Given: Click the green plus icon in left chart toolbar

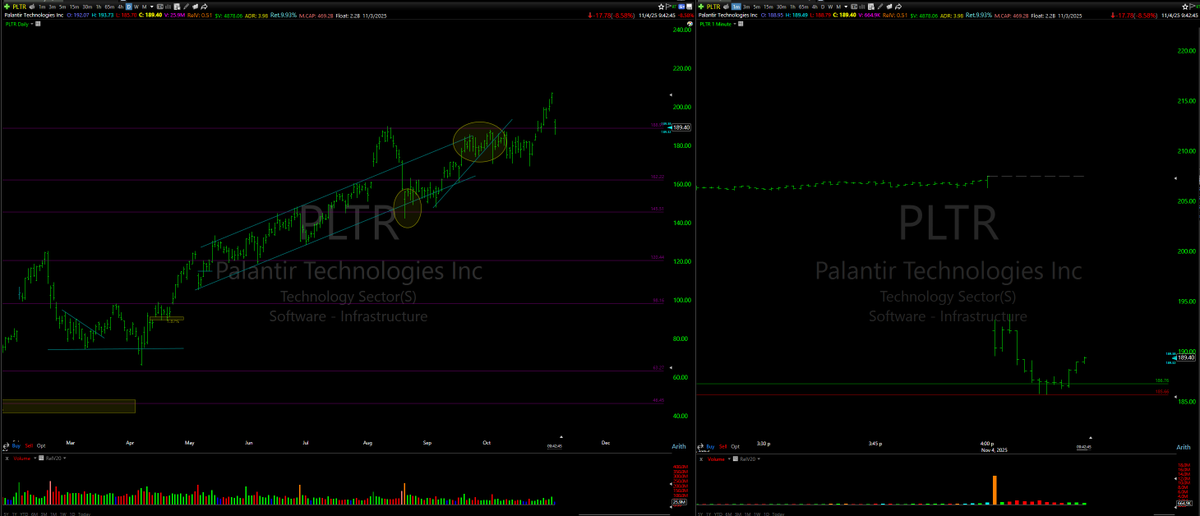Looking at the screenshot, I should (x=7, y=6).
